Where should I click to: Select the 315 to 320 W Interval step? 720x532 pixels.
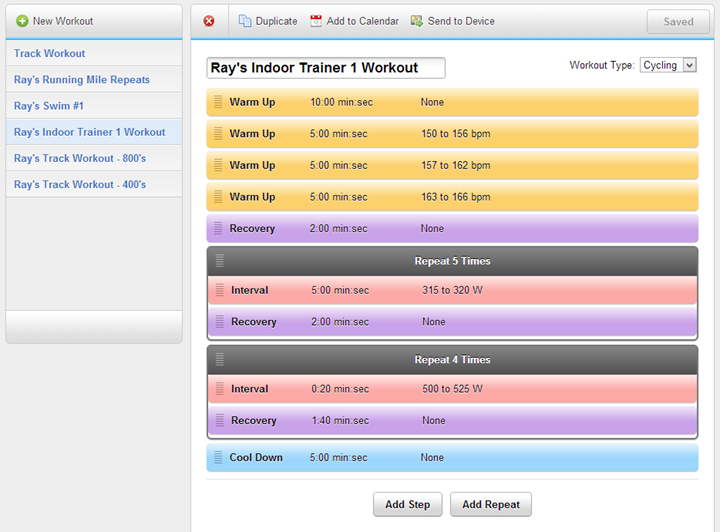tap(451, 291)
